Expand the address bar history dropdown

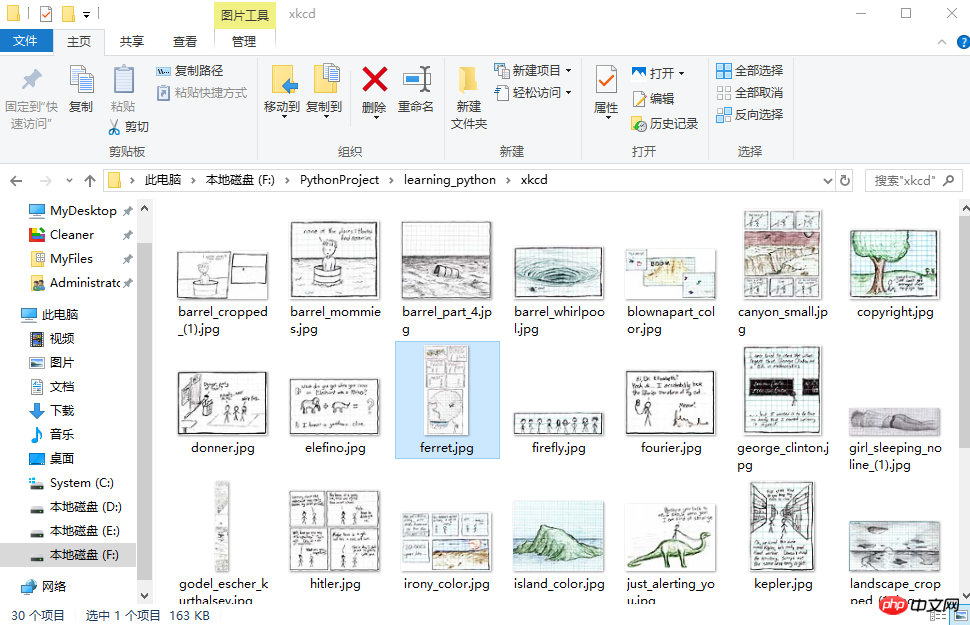click(828, 181)
